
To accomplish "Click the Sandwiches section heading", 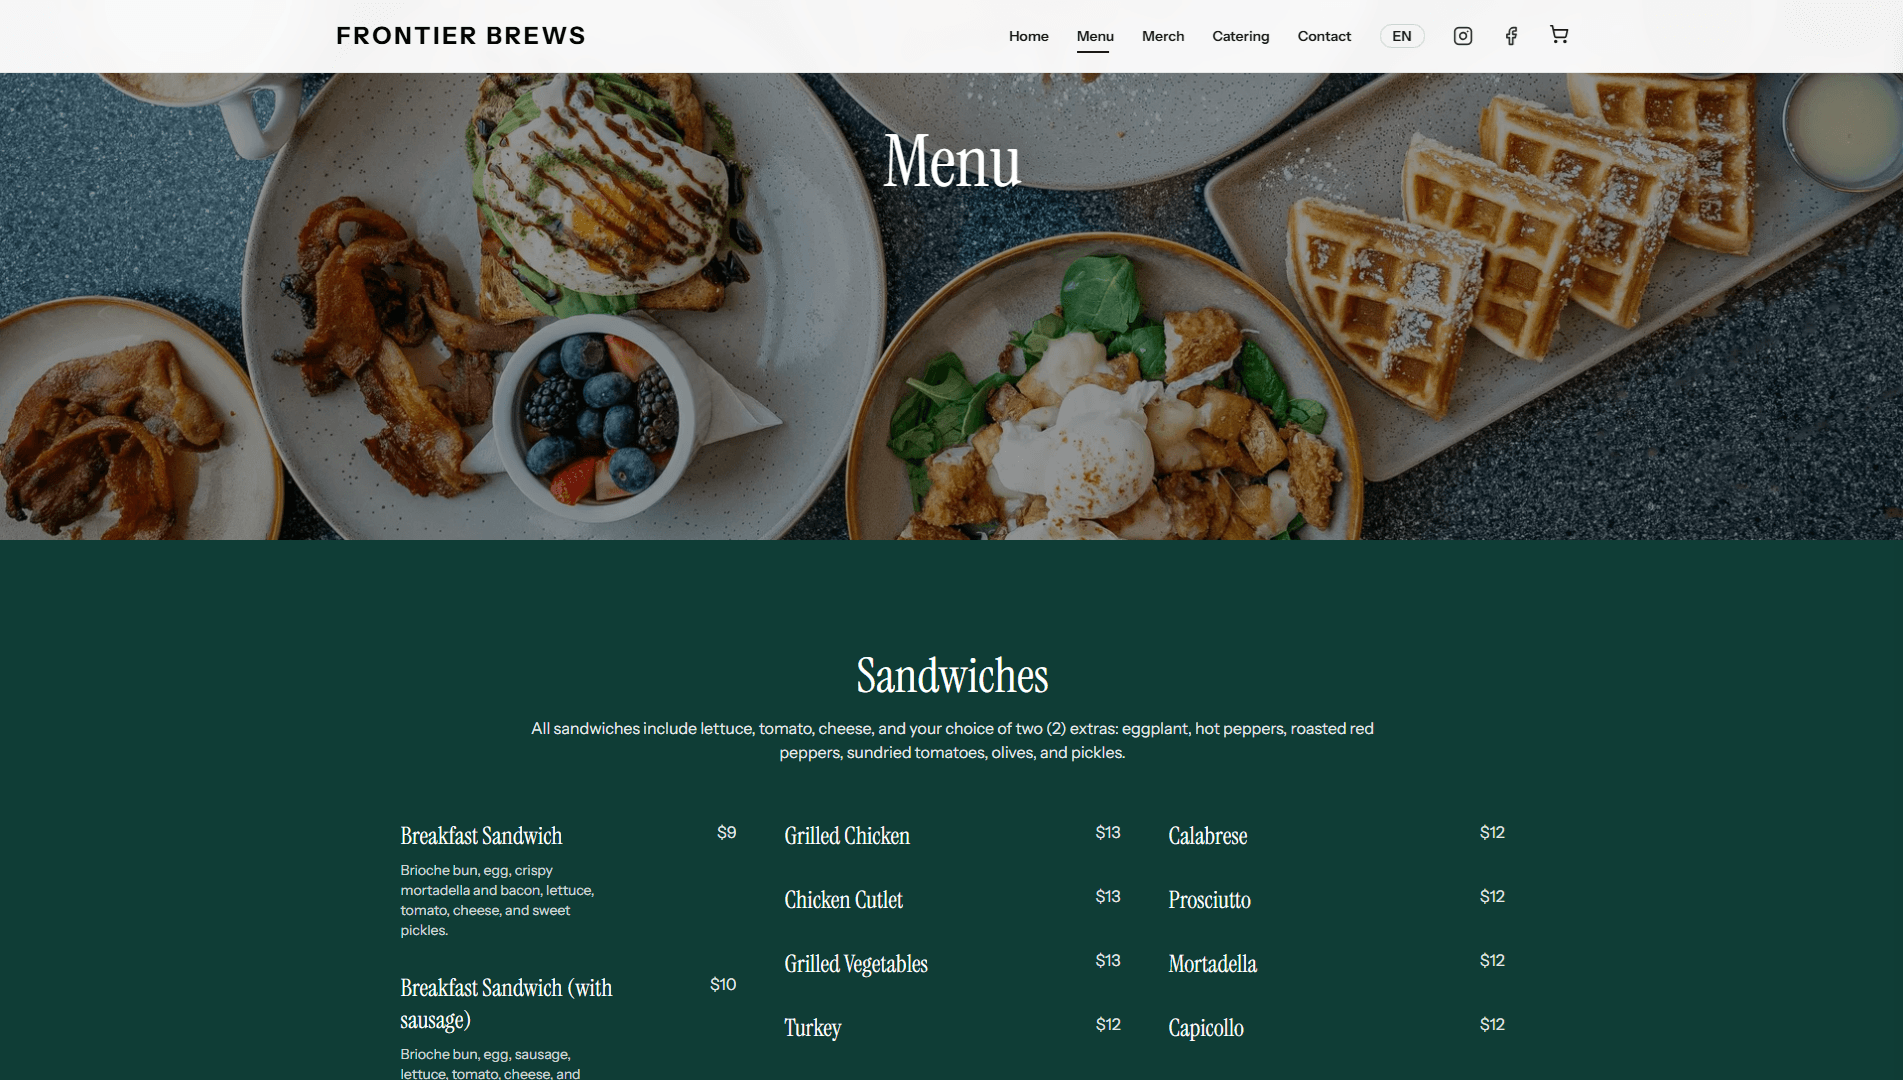I will (952, 676).
